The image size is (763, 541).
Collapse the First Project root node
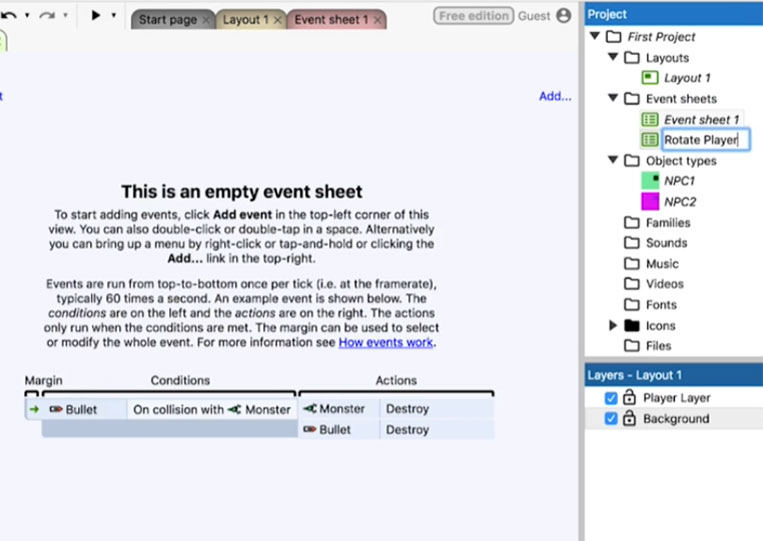coord(595,36)
